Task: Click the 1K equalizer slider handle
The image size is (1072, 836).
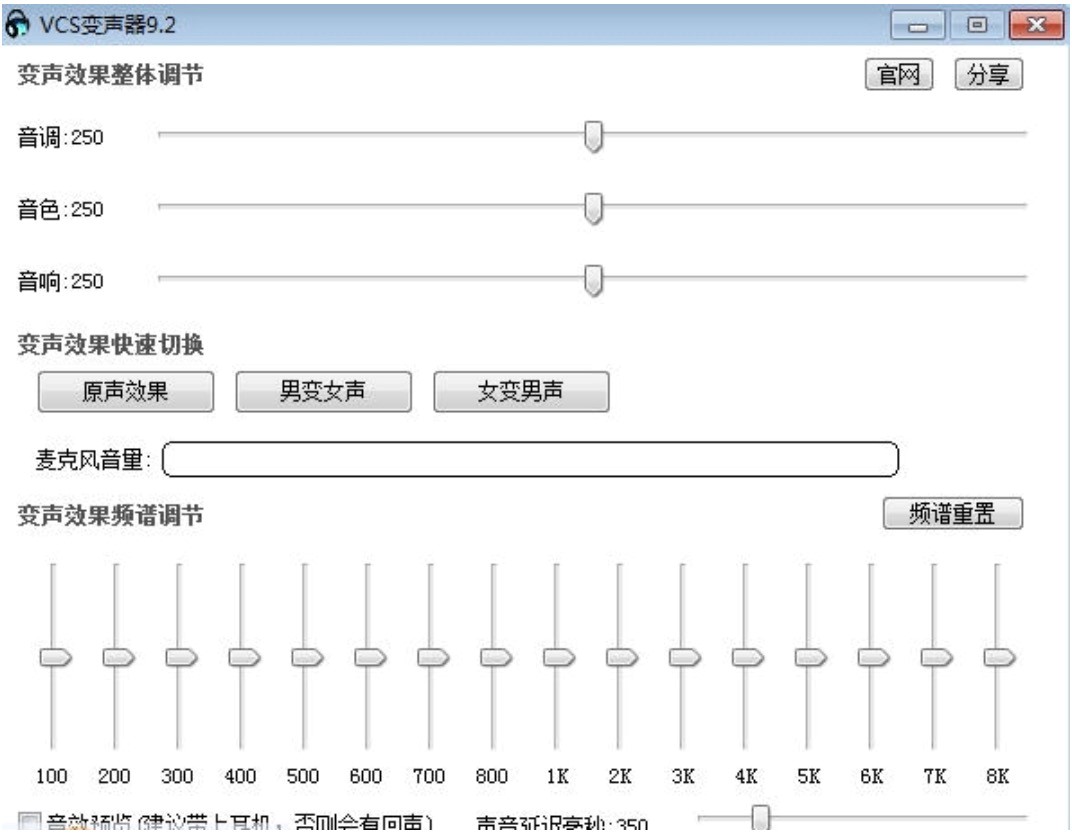Action: 559,657
